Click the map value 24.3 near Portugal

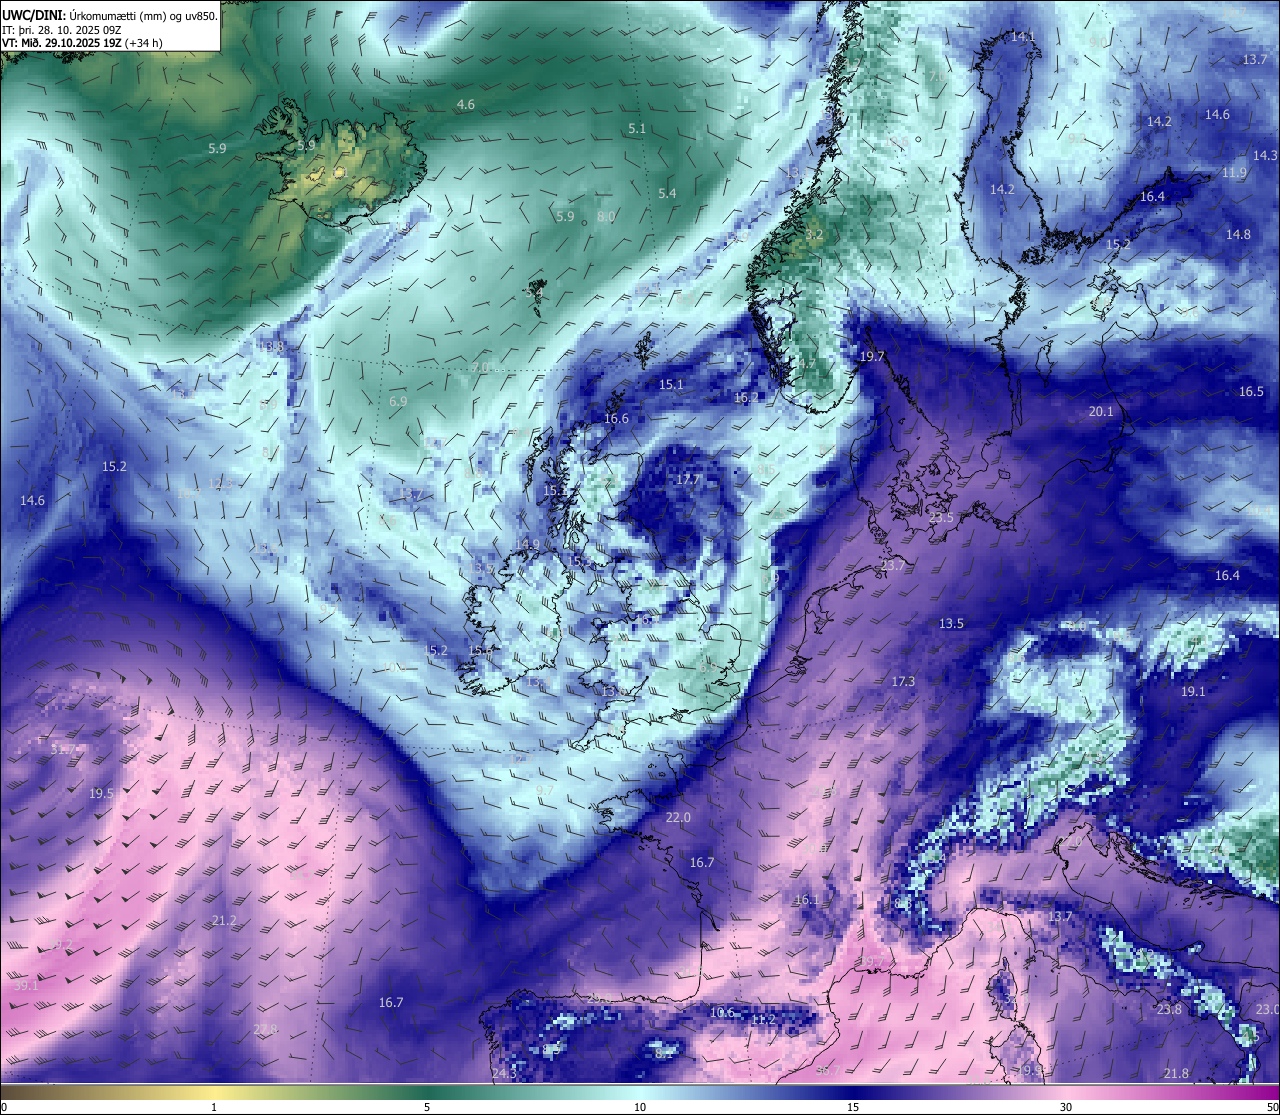click(x=505, y=1073)
